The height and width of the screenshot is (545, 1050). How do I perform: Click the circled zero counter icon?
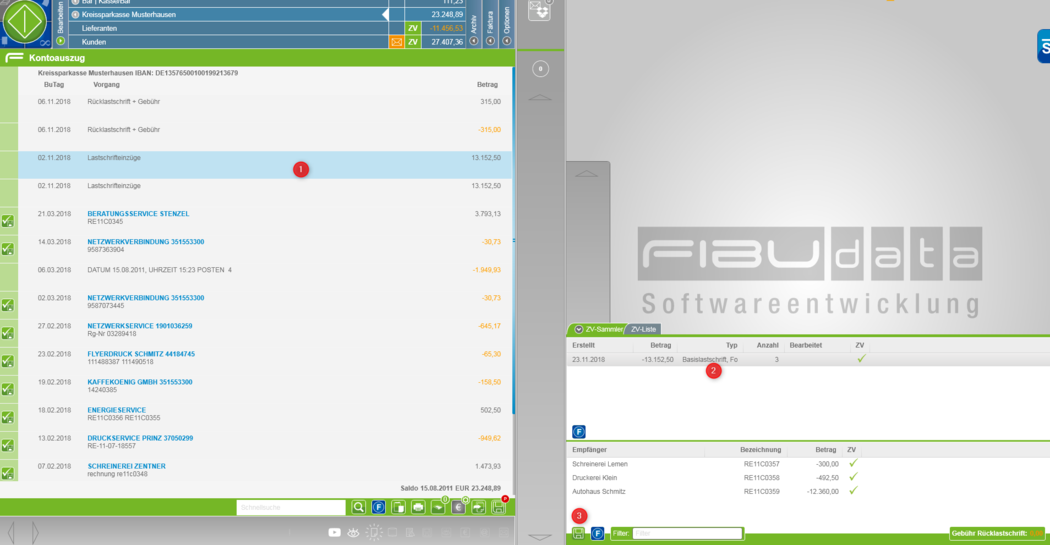point(540,68)
